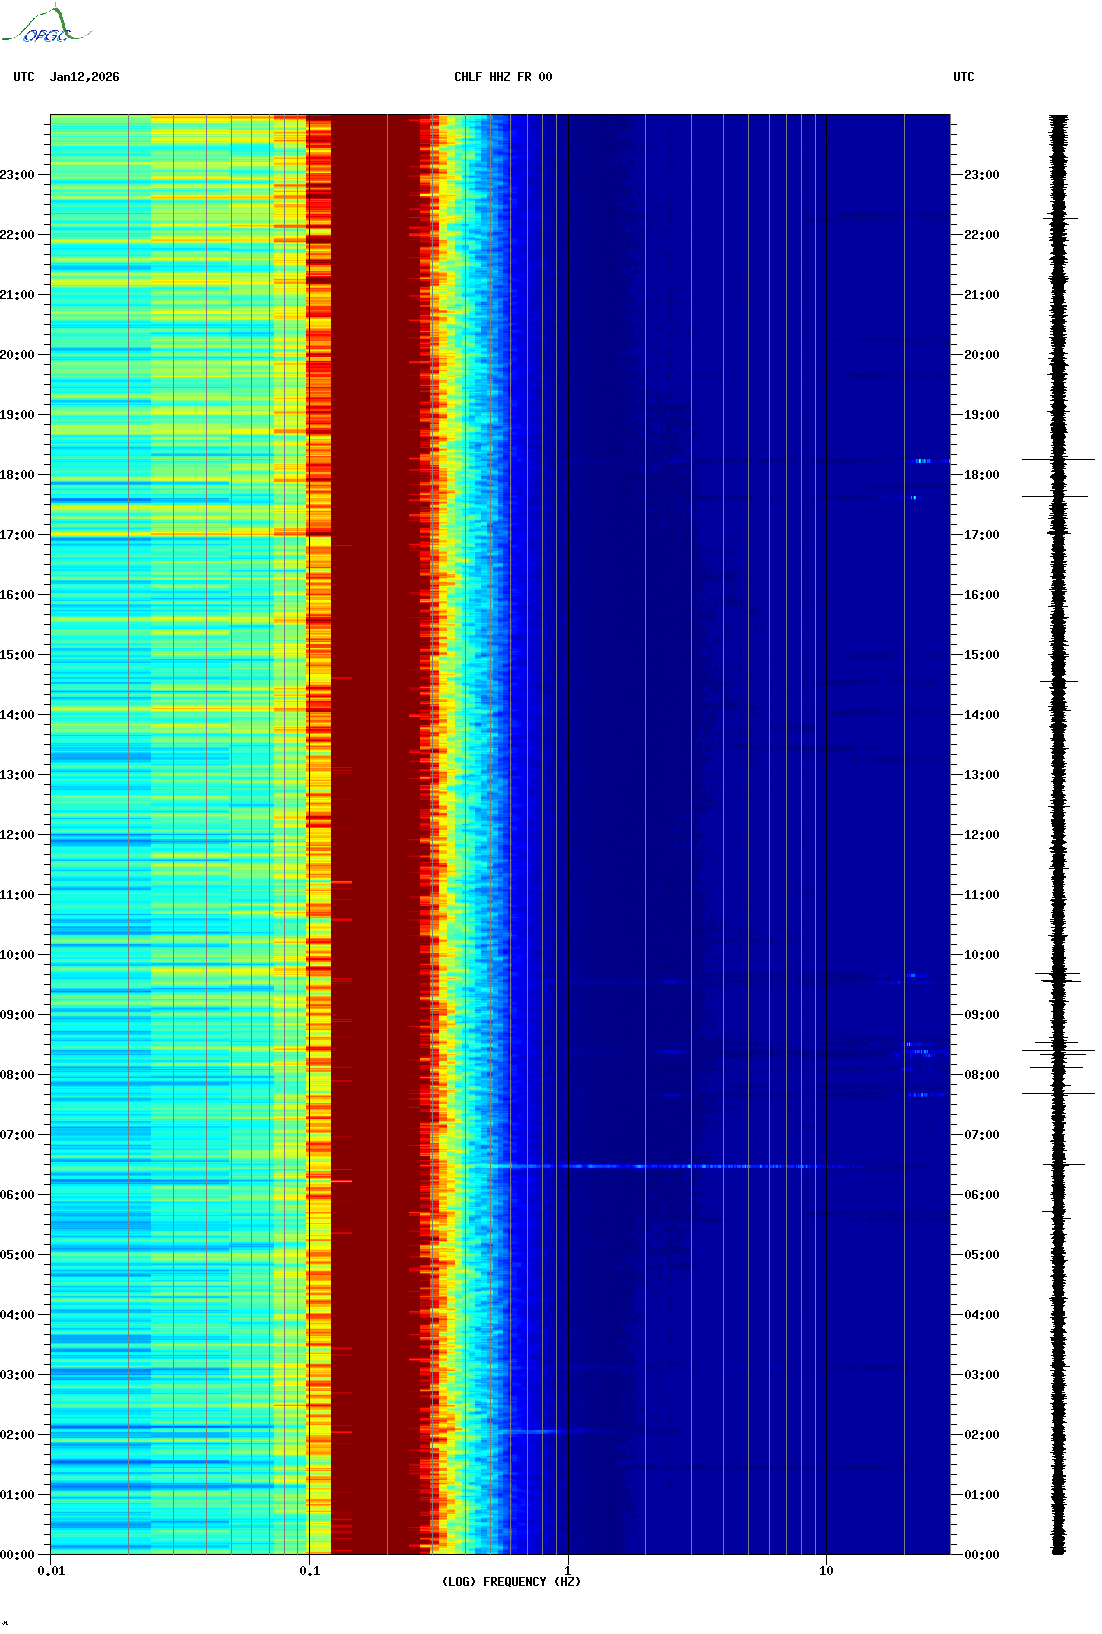Click the (LOG) FREQUENCY (HZ) axis title
Viewport: 1102px width, 1634px height.
511,1582
